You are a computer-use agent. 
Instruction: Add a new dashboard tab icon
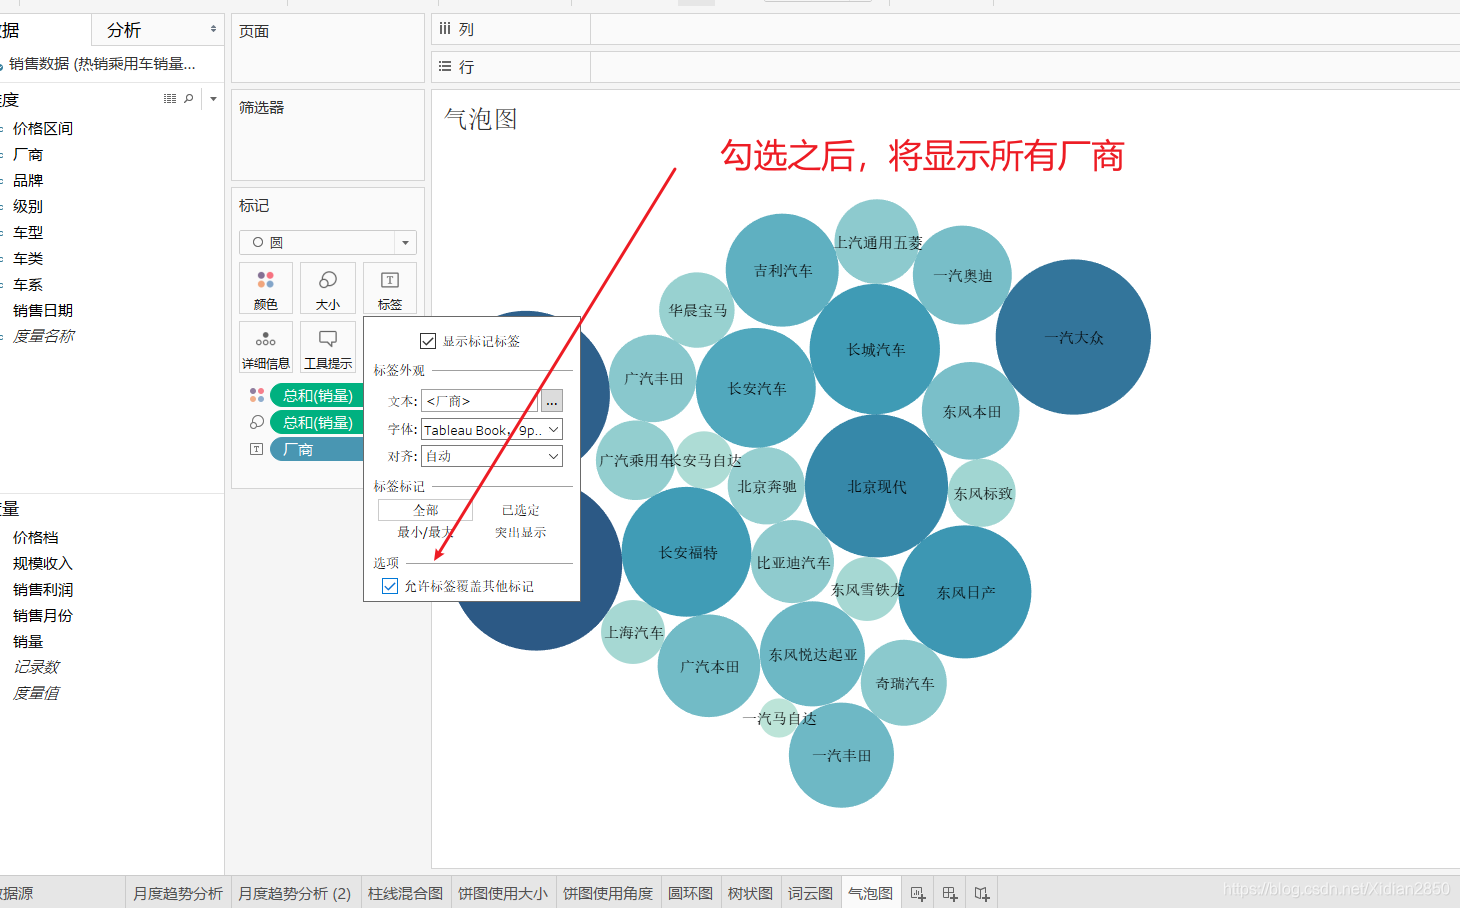point(950,893)
